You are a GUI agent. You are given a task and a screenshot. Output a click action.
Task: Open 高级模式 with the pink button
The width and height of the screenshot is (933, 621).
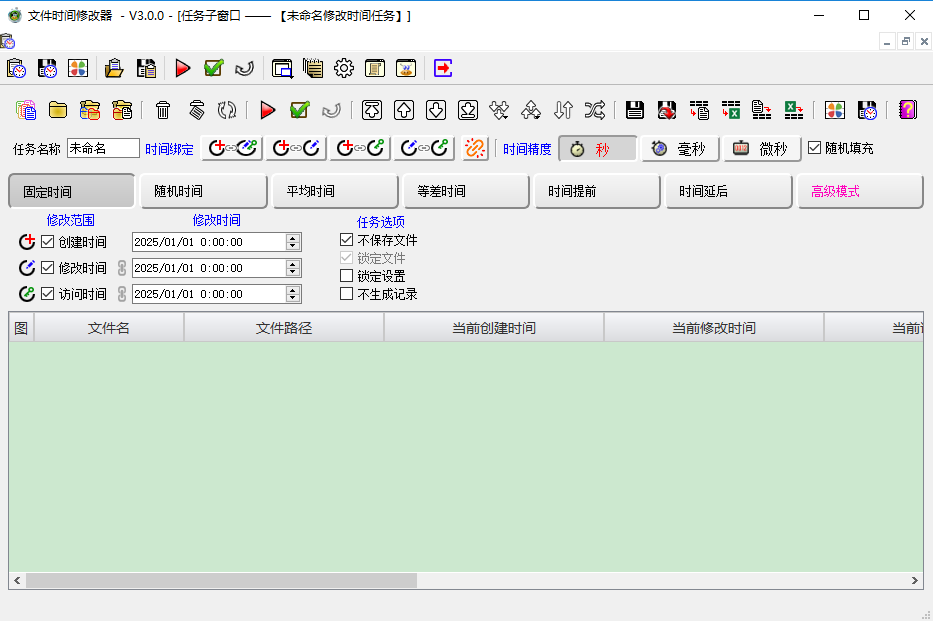(x=859, y=190)
